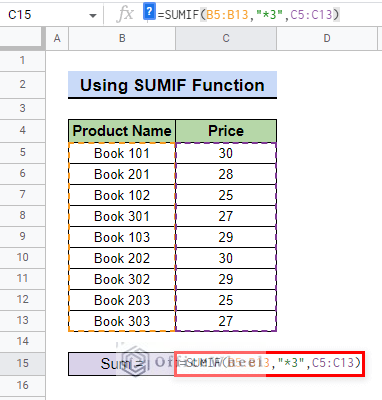The image size is (382, 400).
Task: Select cell containing Book 302
Action: tap(122, 279)
